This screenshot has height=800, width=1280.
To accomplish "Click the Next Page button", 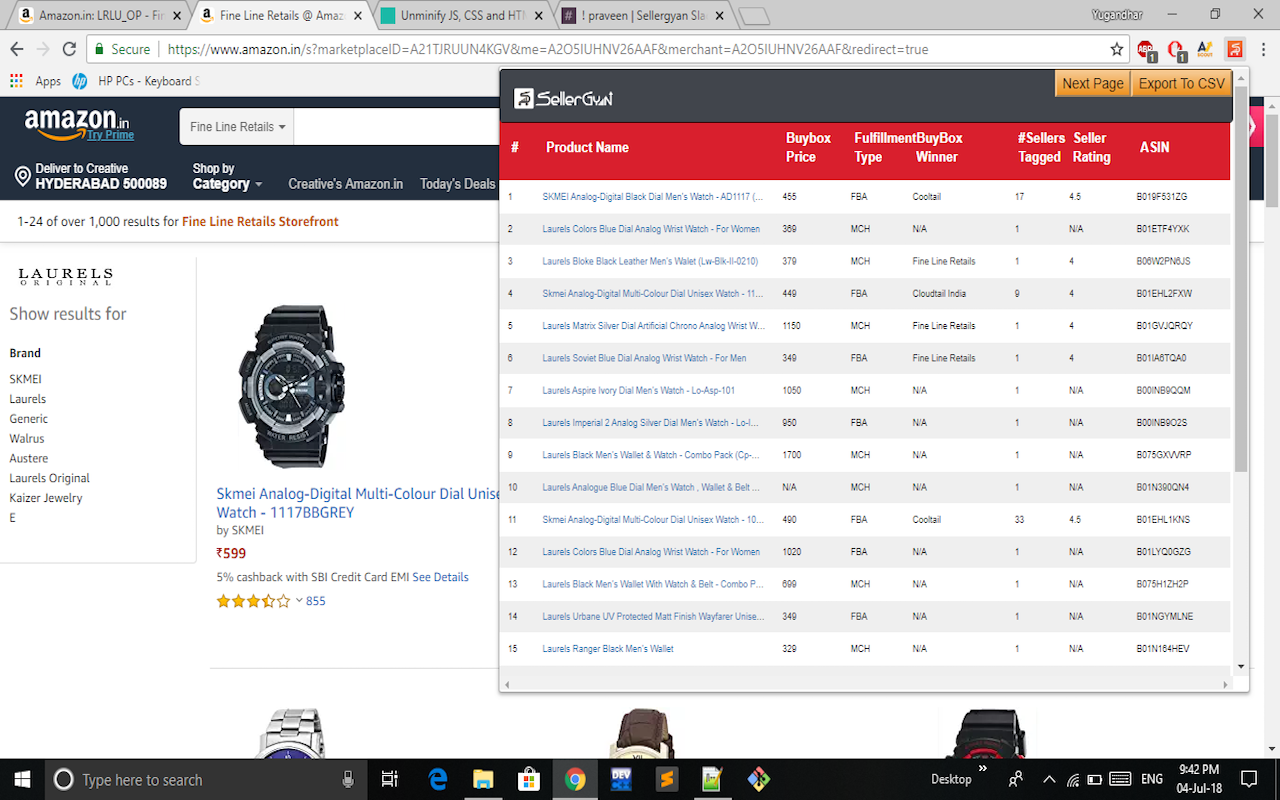I will point(1092,84).
